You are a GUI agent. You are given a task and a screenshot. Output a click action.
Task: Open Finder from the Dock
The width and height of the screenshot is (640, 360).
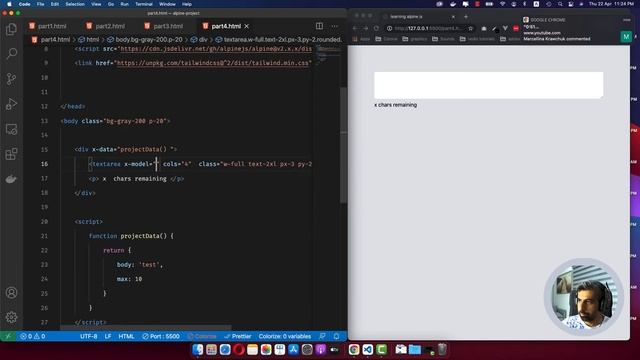point(198,349)
